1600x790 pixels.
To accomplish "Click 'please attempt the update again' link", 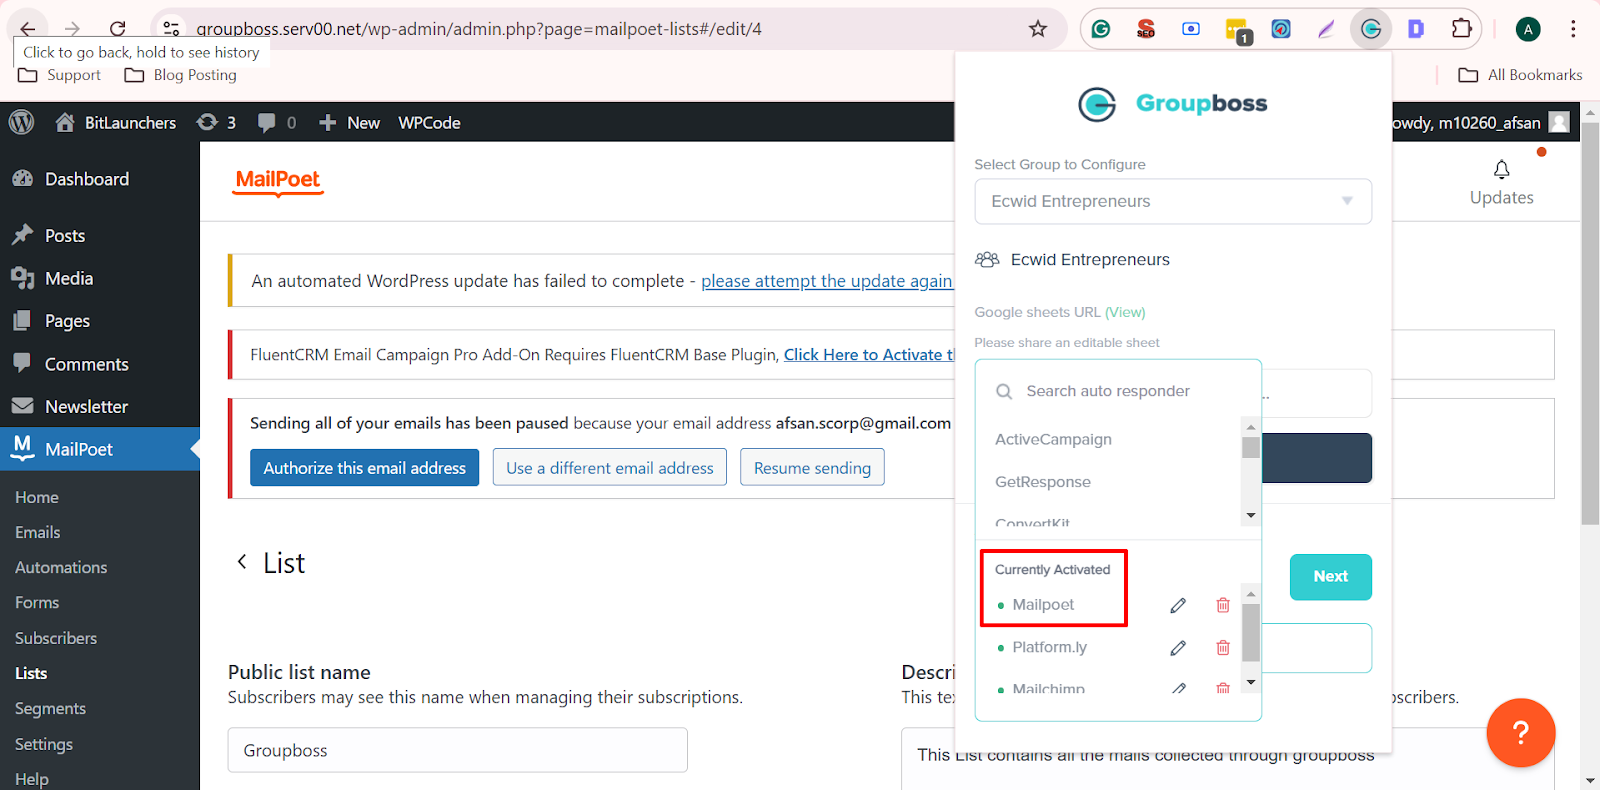I will 827,281.
